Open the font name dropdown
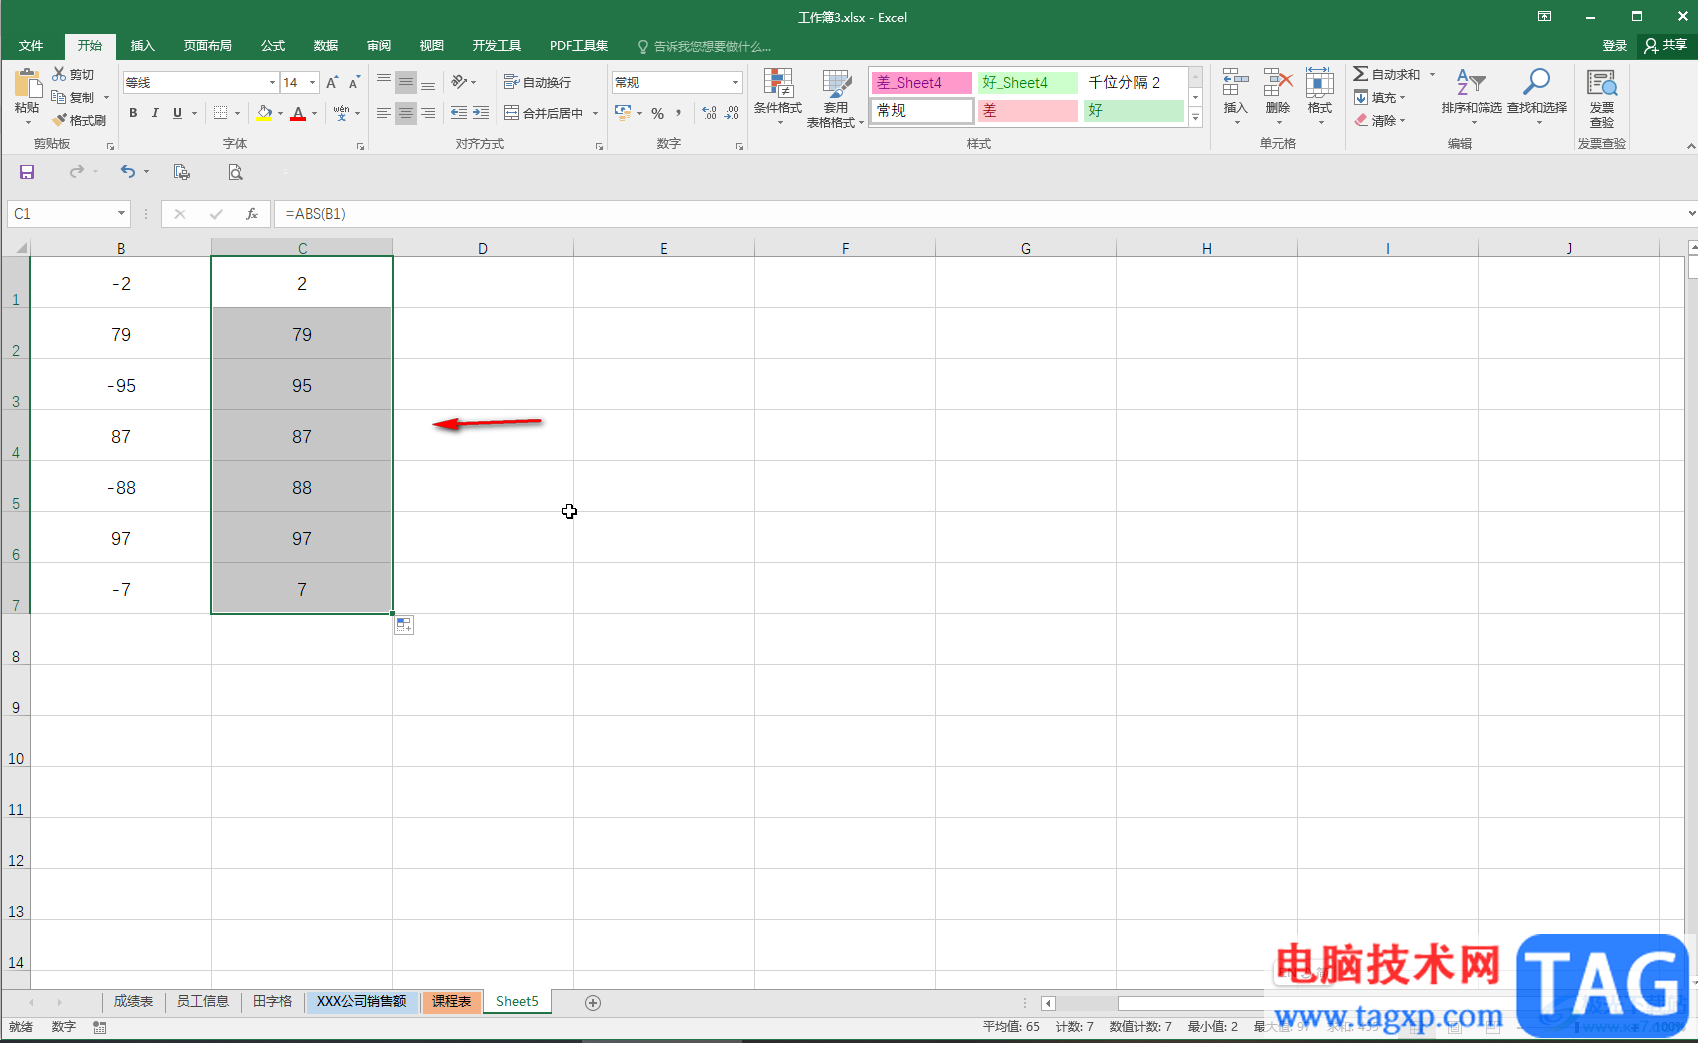Image resolution: width=1698 pixels, height=1043 pixels. pos(272,82)
